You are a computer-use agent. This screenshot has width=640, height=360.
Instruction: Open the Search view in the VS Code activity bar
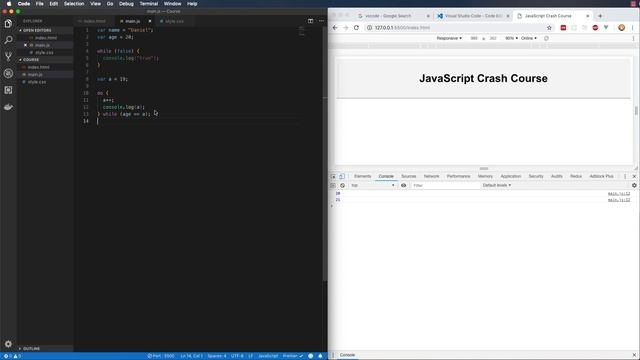click(8, 40)
